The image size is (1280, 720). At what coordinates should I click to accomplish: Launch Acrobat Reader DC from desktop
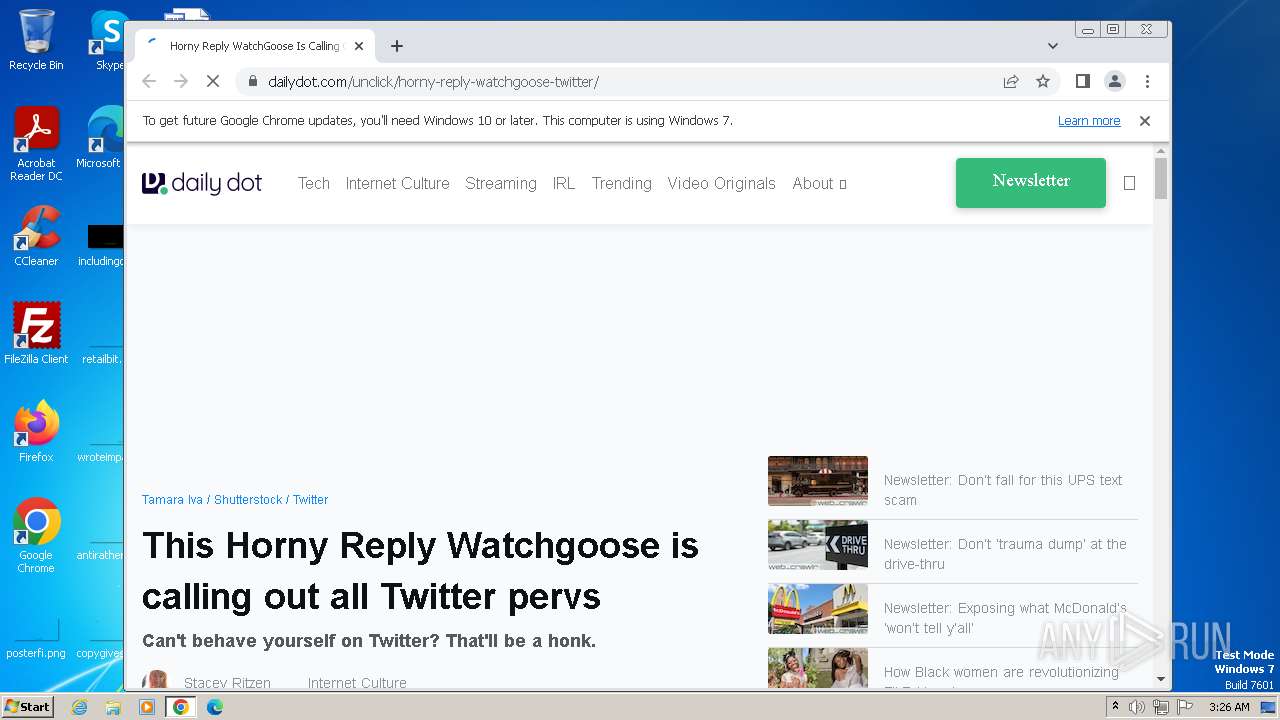[36, 144]
